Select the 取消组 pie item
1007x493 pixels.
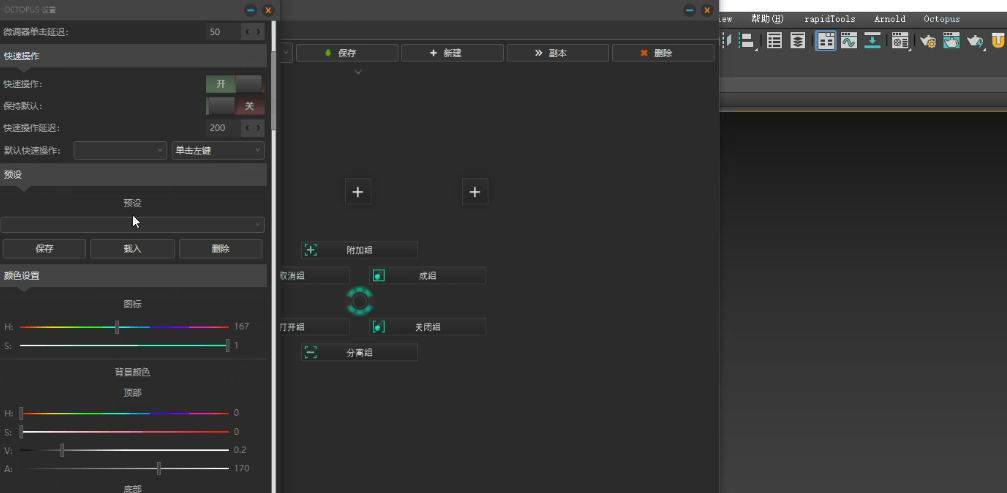click(315, 275)
